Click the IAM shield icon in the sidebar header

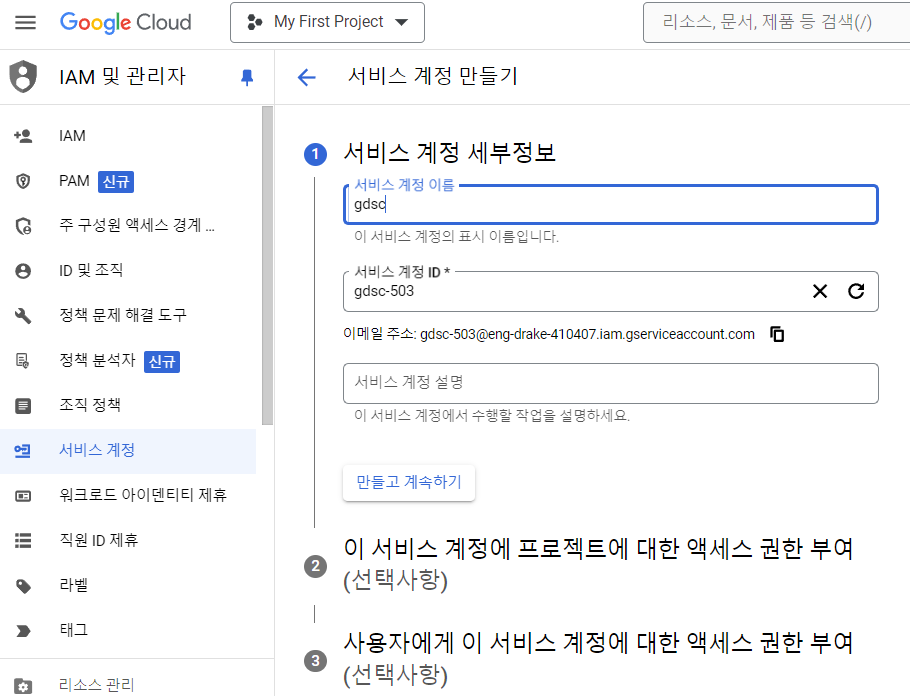(23, 77)
